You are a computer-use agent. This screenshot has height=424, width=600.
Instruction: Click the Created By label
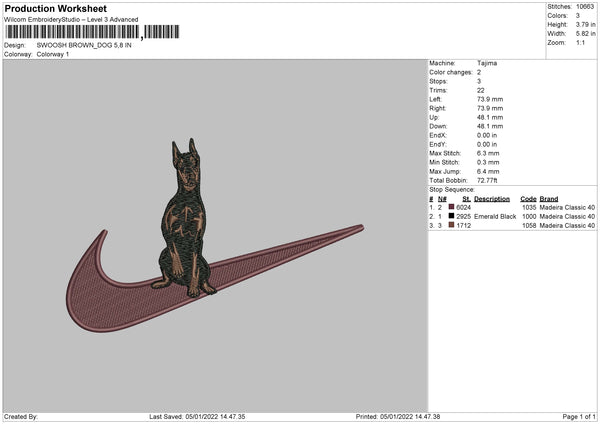tap(21, 416)
